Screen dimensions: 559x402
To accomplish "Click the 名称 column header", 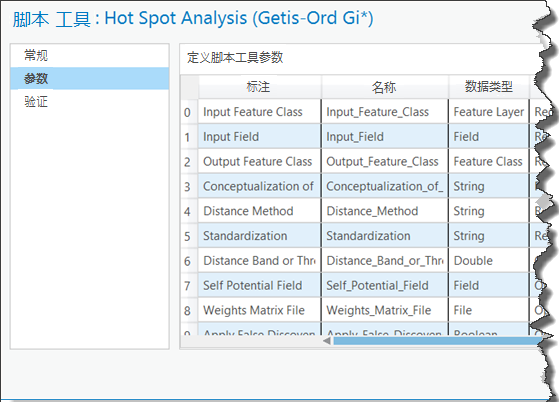I will pos(385,87).
